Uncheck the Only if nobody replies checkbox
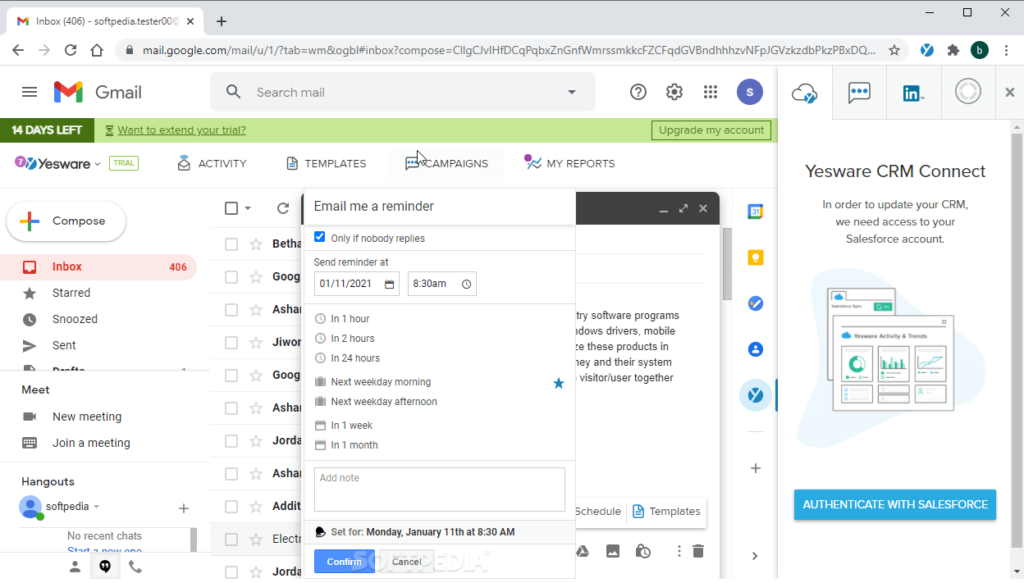This screenshot has width=1024, height=583. pos(320,237)
